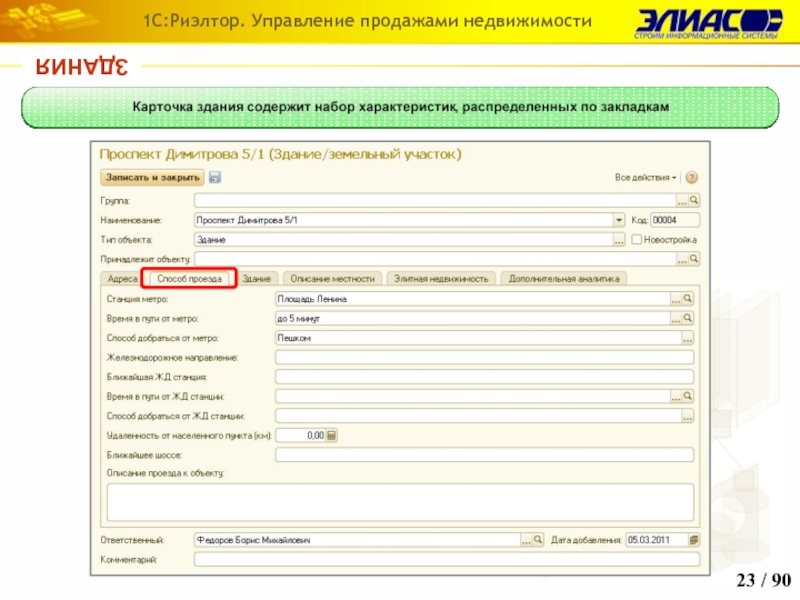Screen dimensions: 800x600
Task: Click ellipsis button in Станция метро field
Action: [676, 299]
